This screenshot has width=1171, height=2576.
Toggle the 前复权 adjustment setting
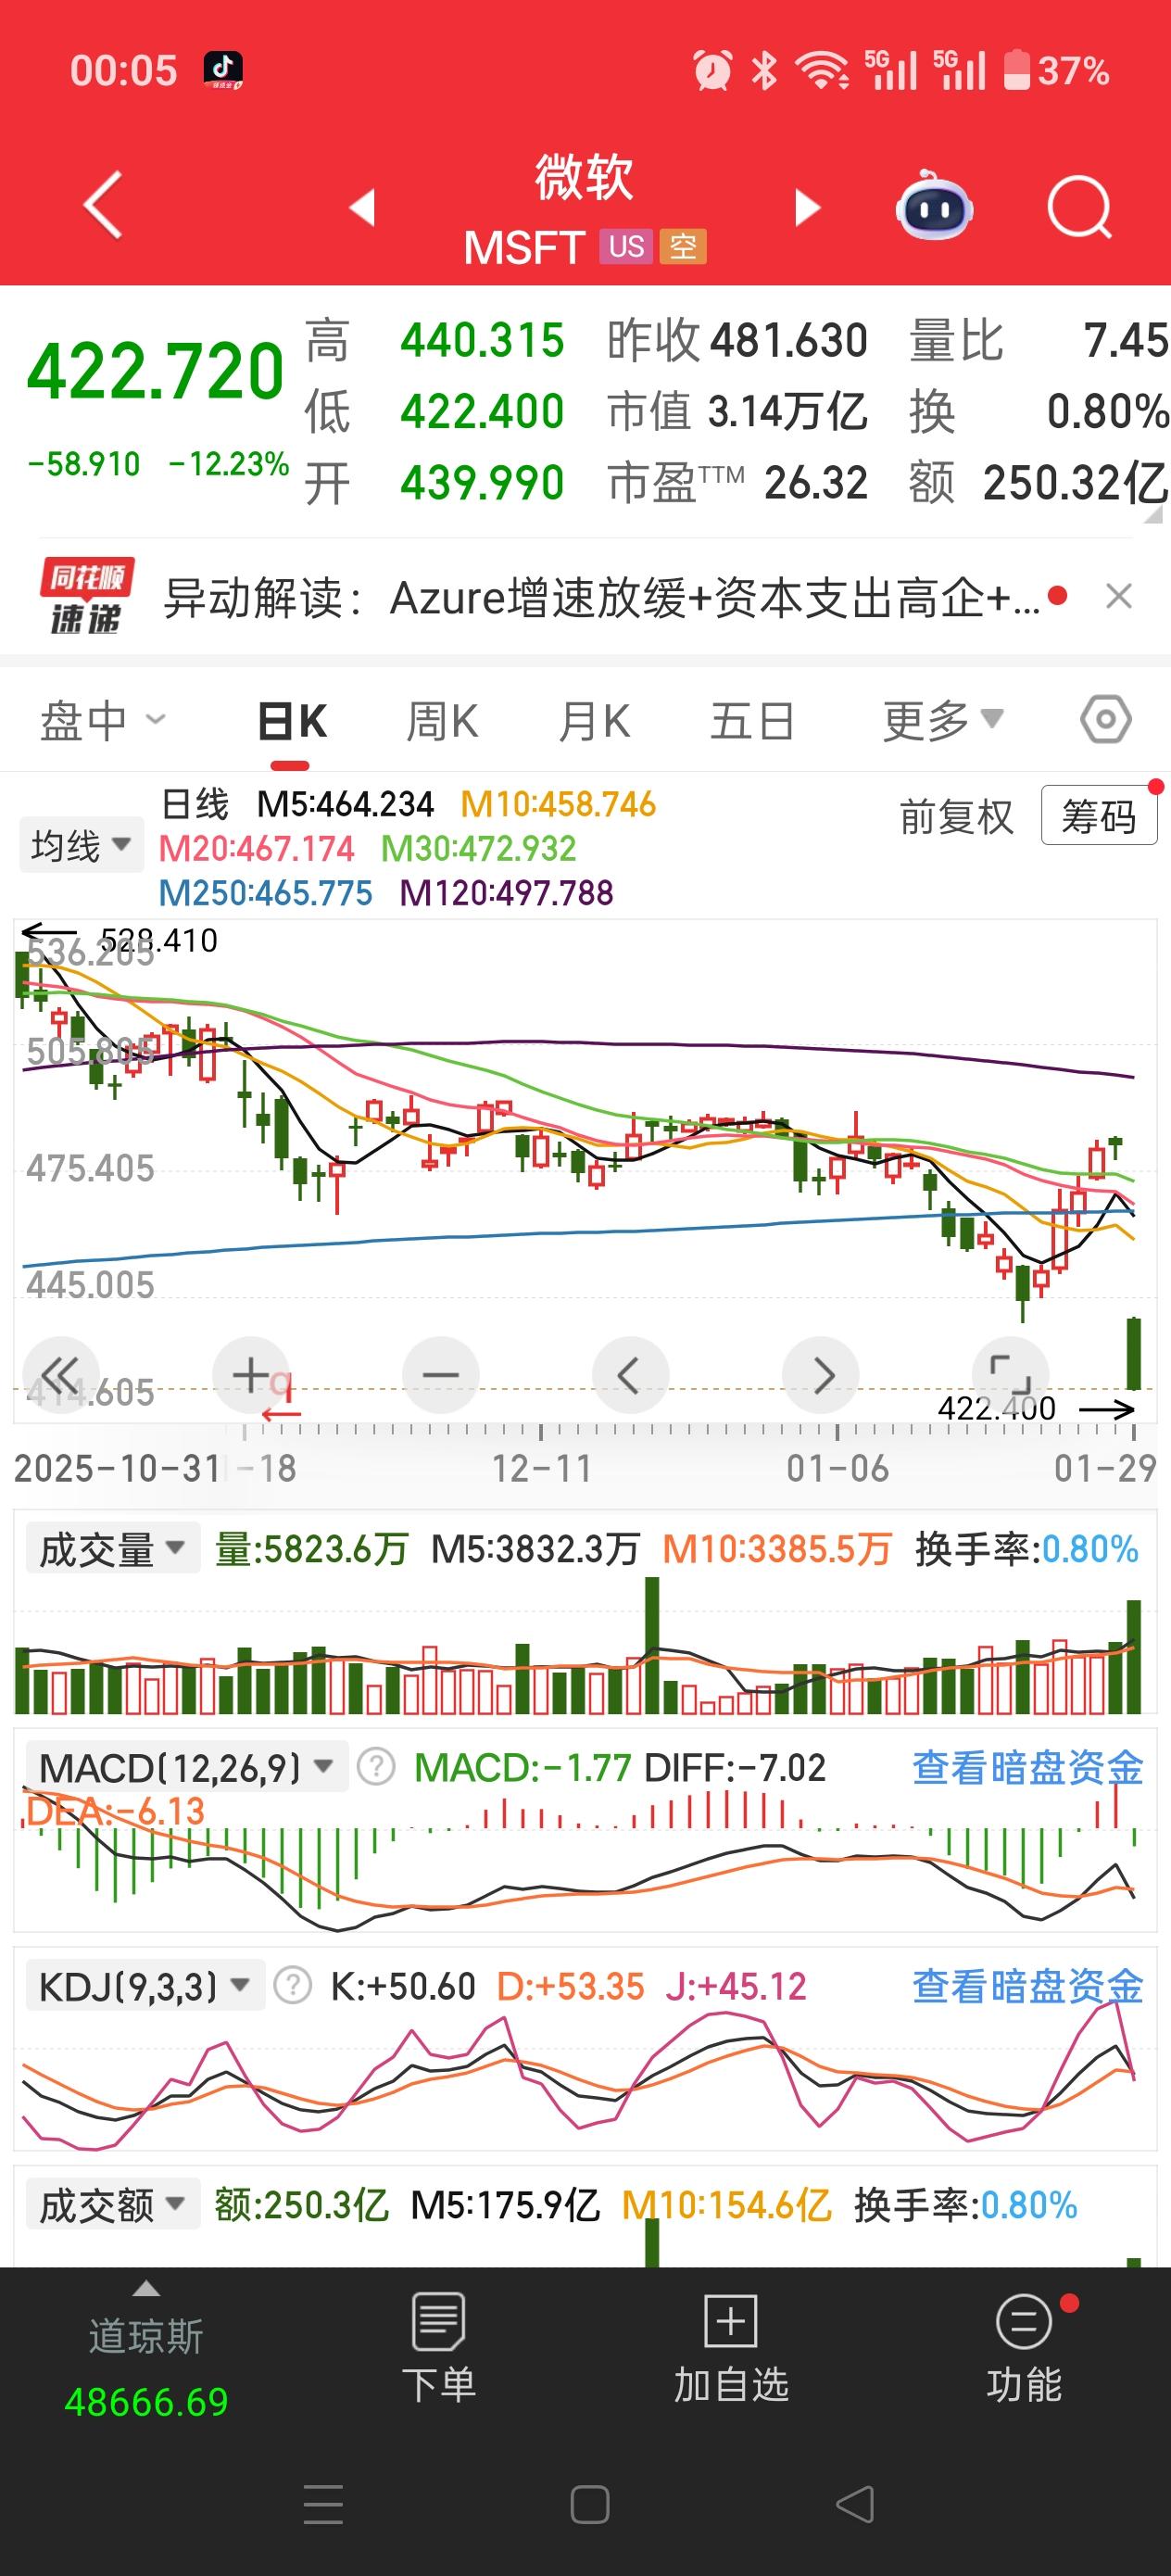click(x=956, y=816)
